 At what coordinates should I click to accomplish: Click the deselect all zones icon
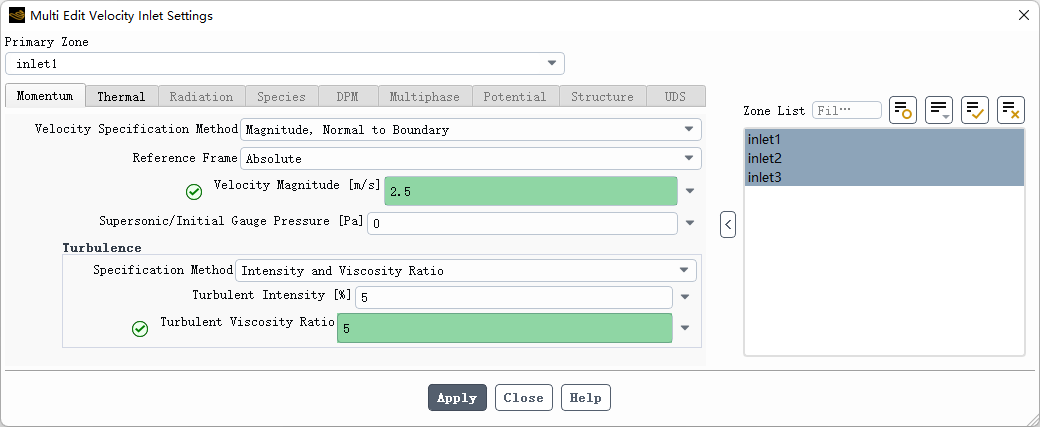(1011, 110)
